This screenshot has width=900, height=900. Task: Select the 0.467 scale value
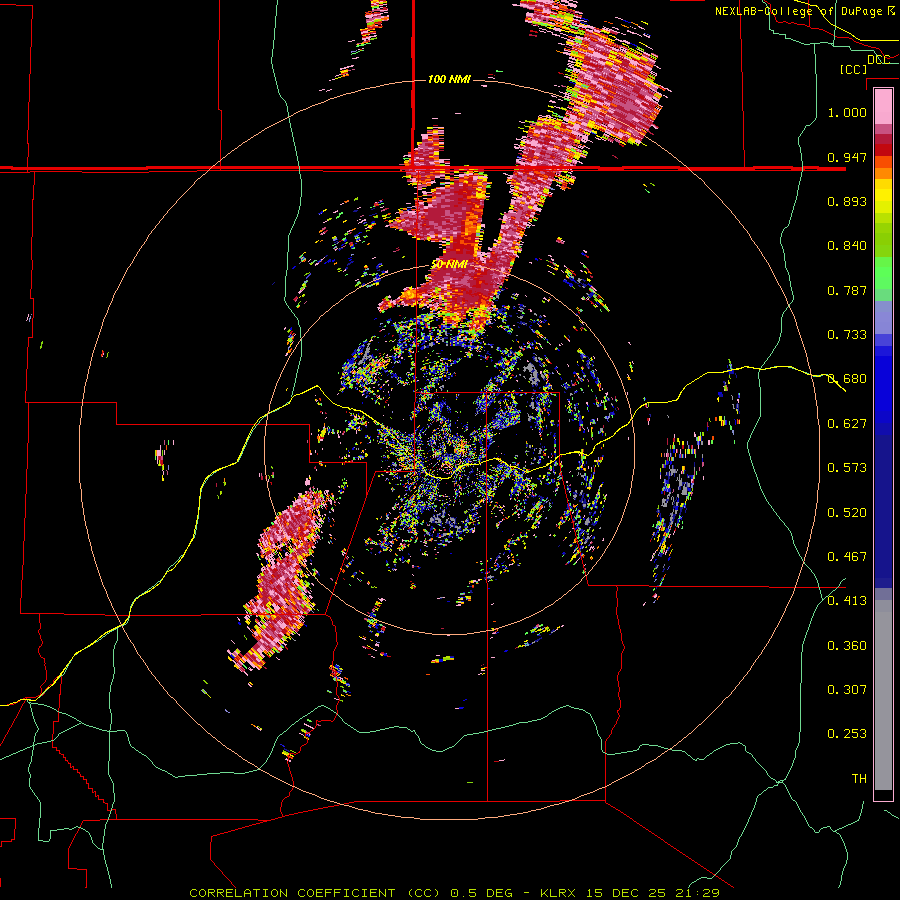pyautogui.click(x=847, y=557)
